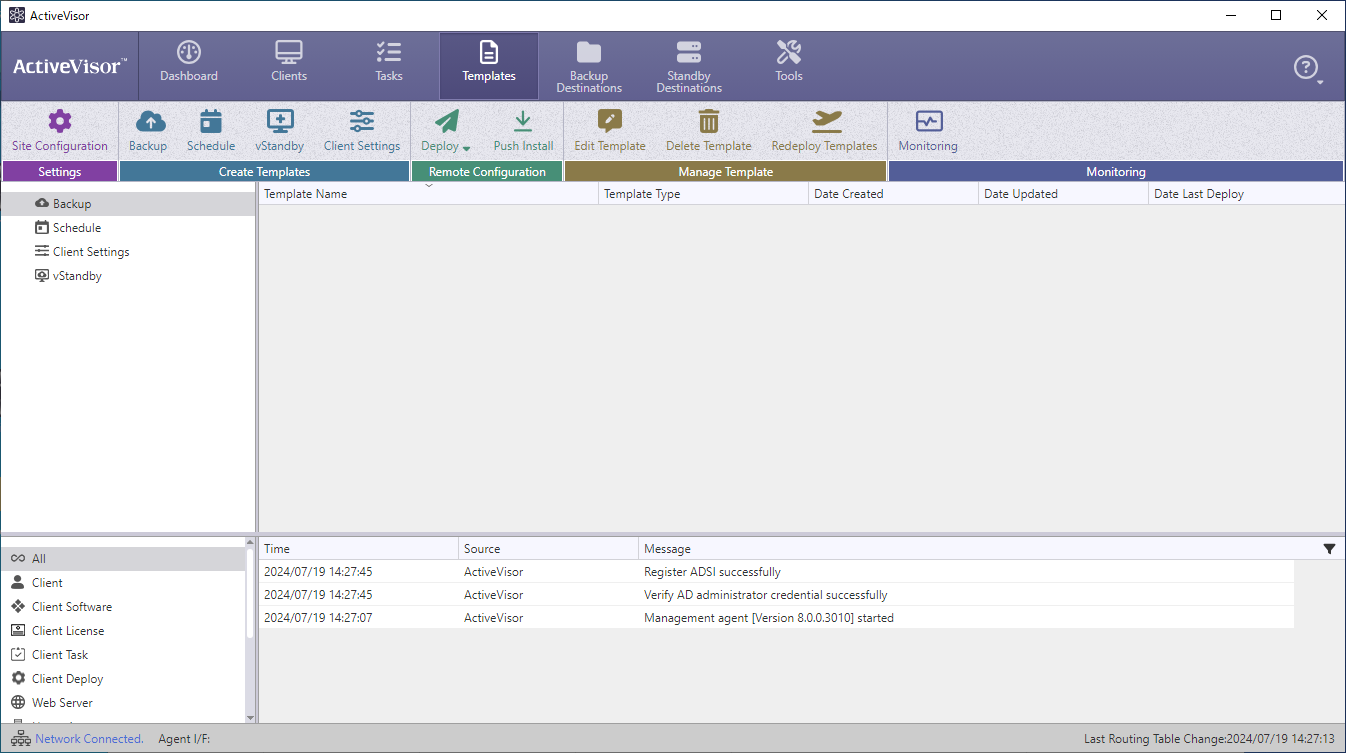
Task: Sort log by Time column
Action: (359, 549)
